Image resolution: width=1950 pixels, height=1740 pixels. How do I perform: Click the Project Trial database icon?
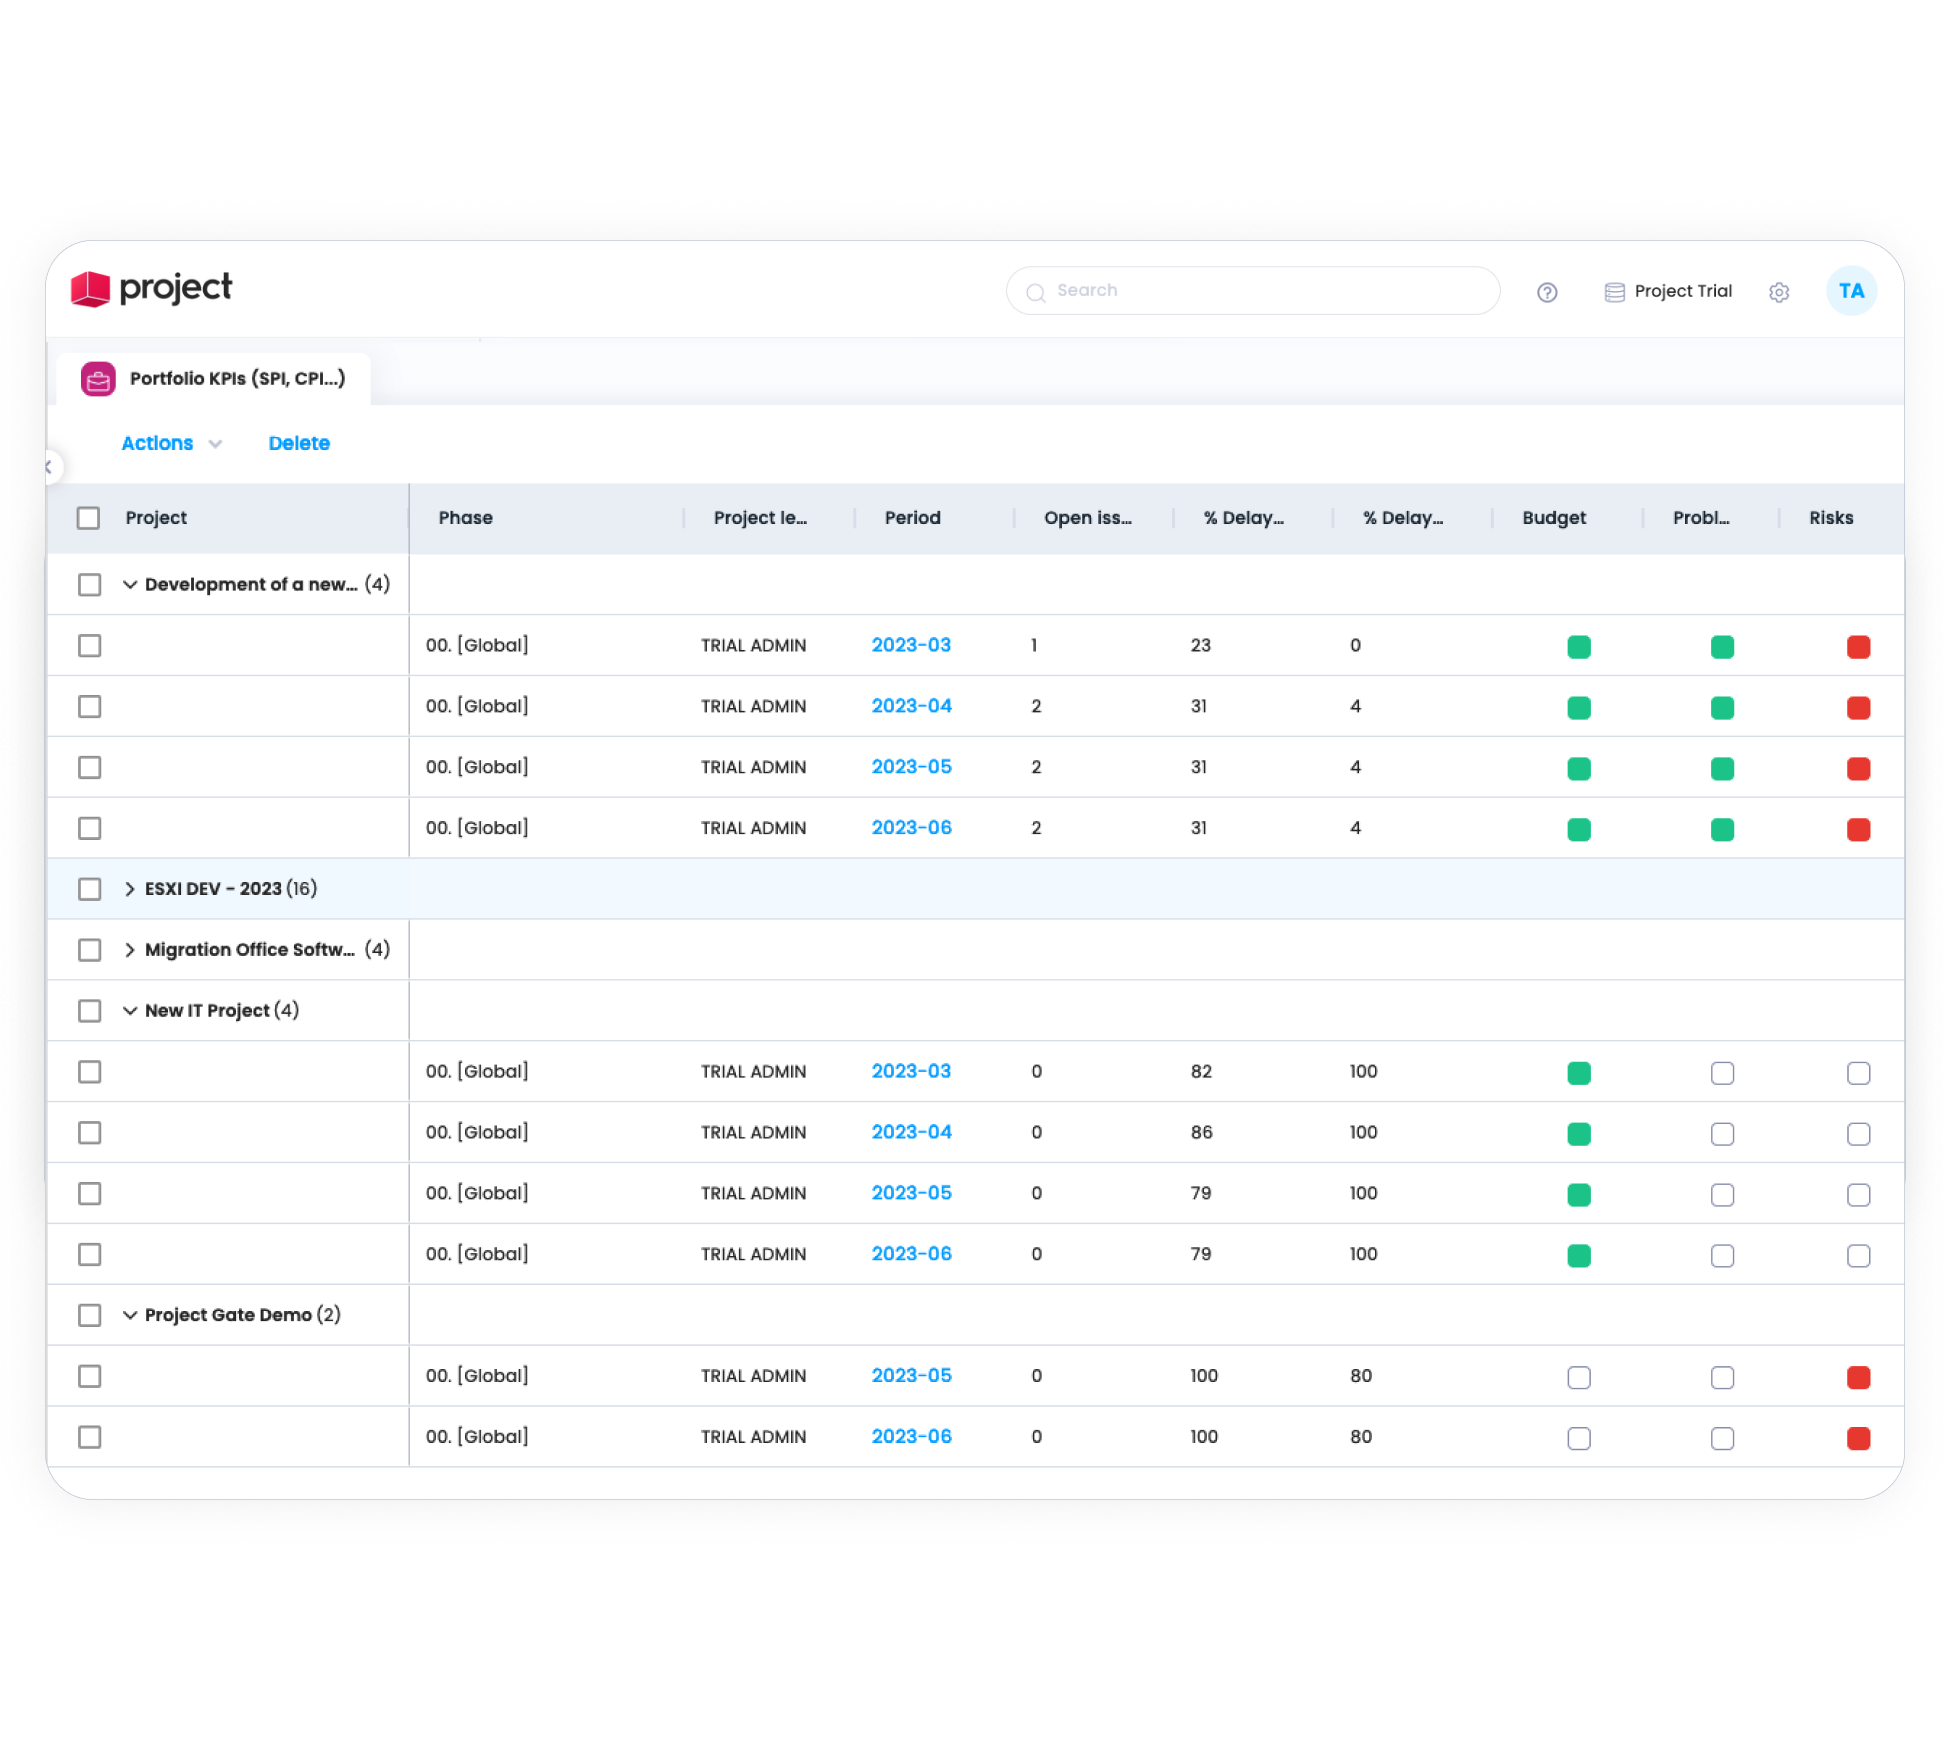1614,292
